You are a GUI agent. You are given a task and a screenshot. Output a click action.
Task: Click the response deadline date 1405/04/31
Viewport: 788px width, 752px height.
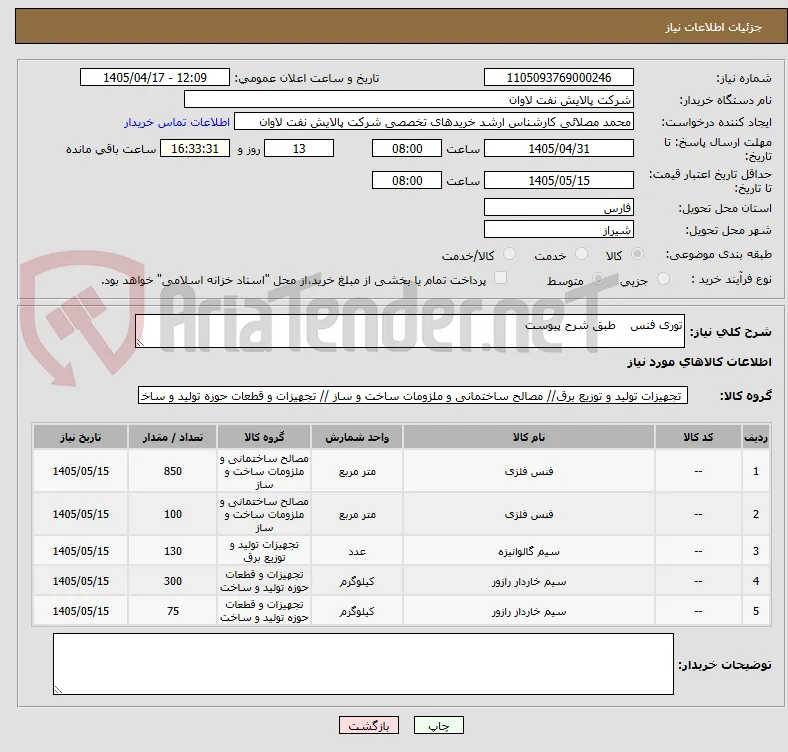point(558,148)
